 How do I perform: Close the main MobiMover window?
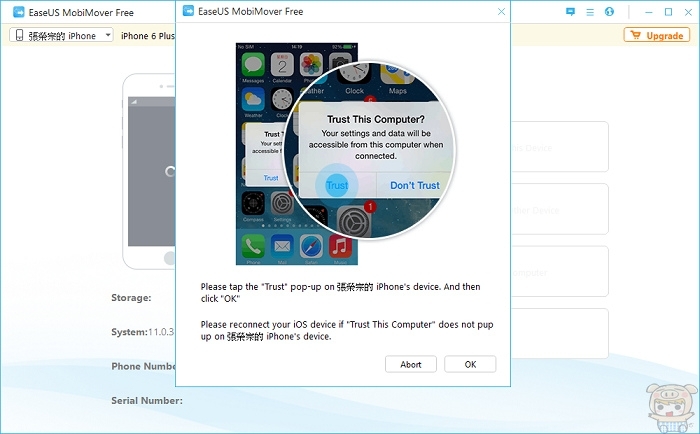pyautogui.click(x=688, y=12)
